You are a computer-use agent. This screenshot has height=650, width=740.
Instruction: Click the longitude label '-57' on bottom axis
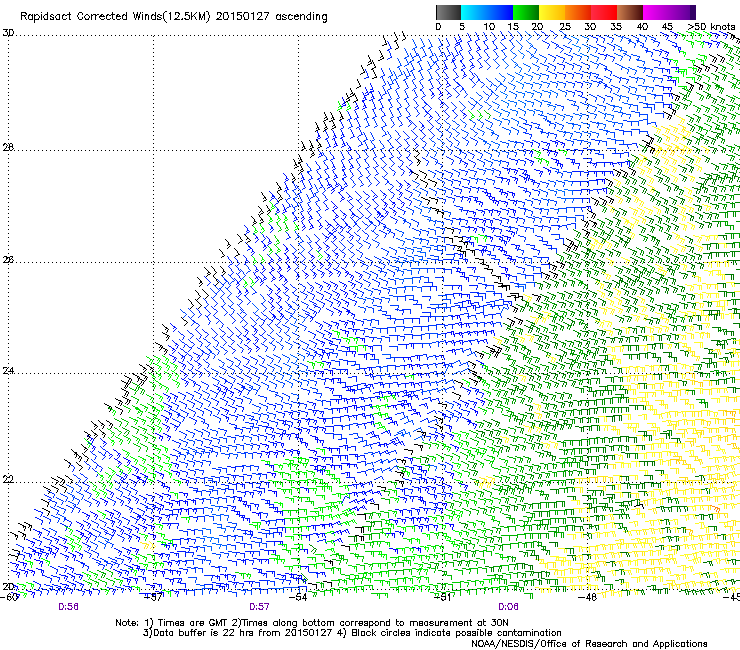(153, 597)
